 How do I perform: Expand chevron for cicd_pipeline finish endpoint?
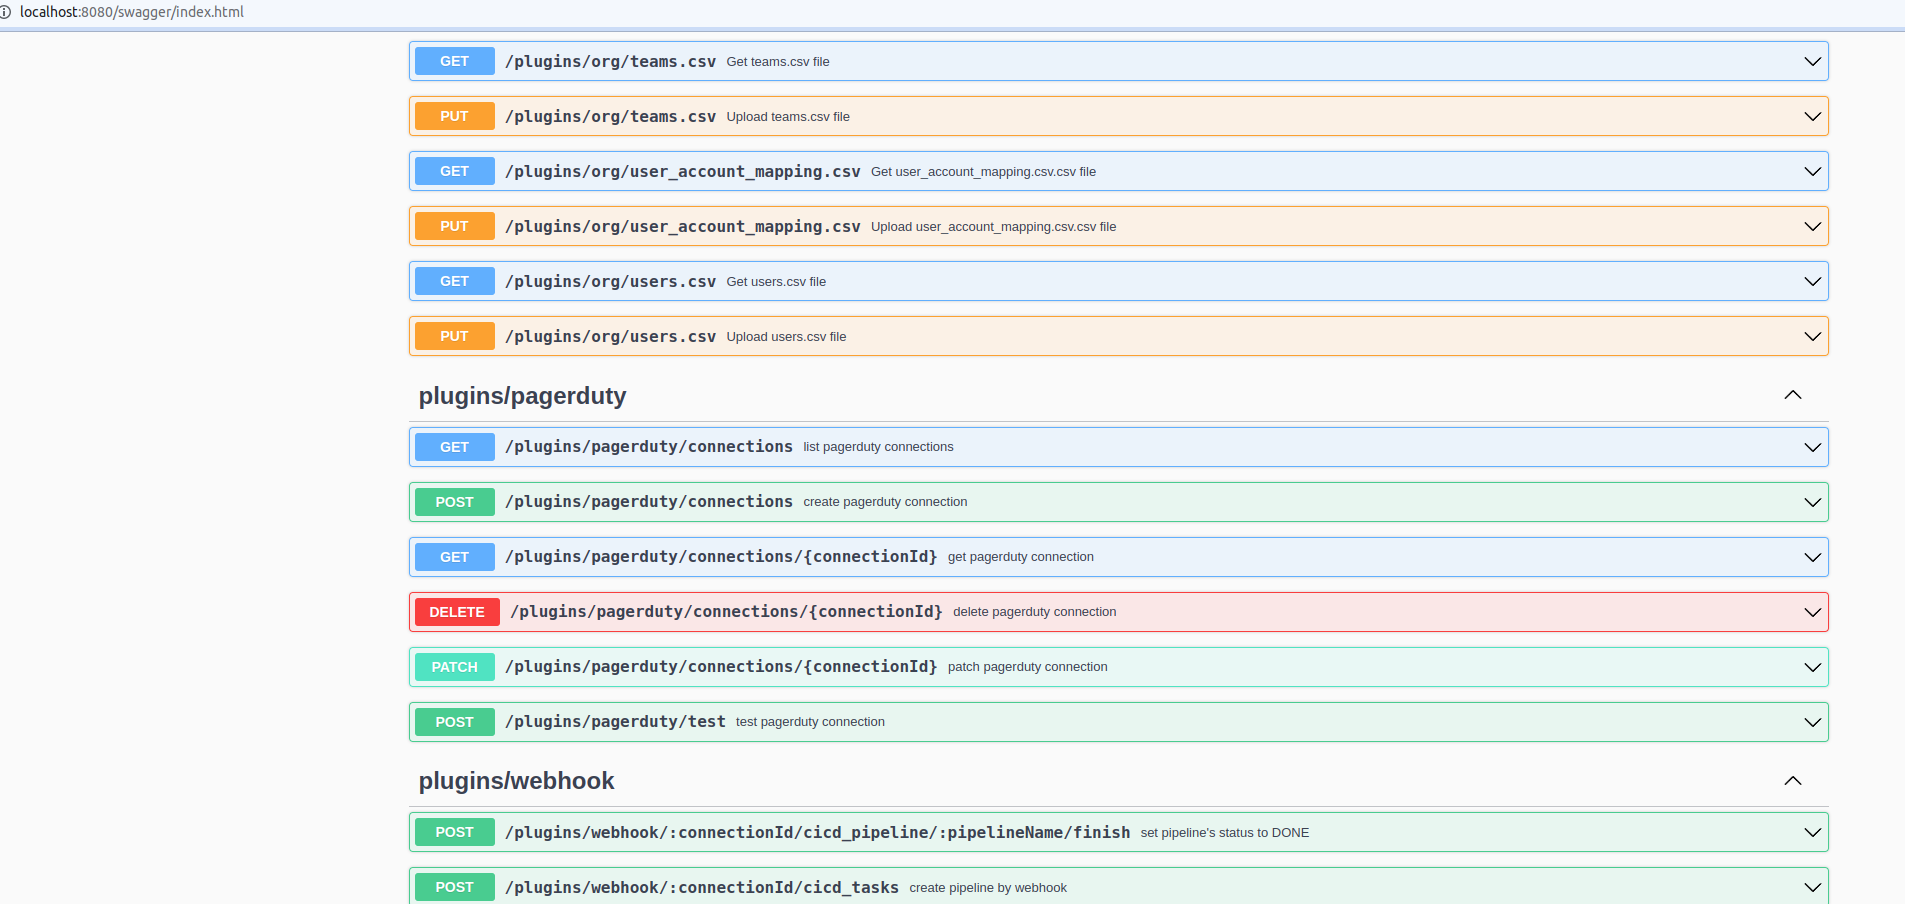(x=1812, y=832)
